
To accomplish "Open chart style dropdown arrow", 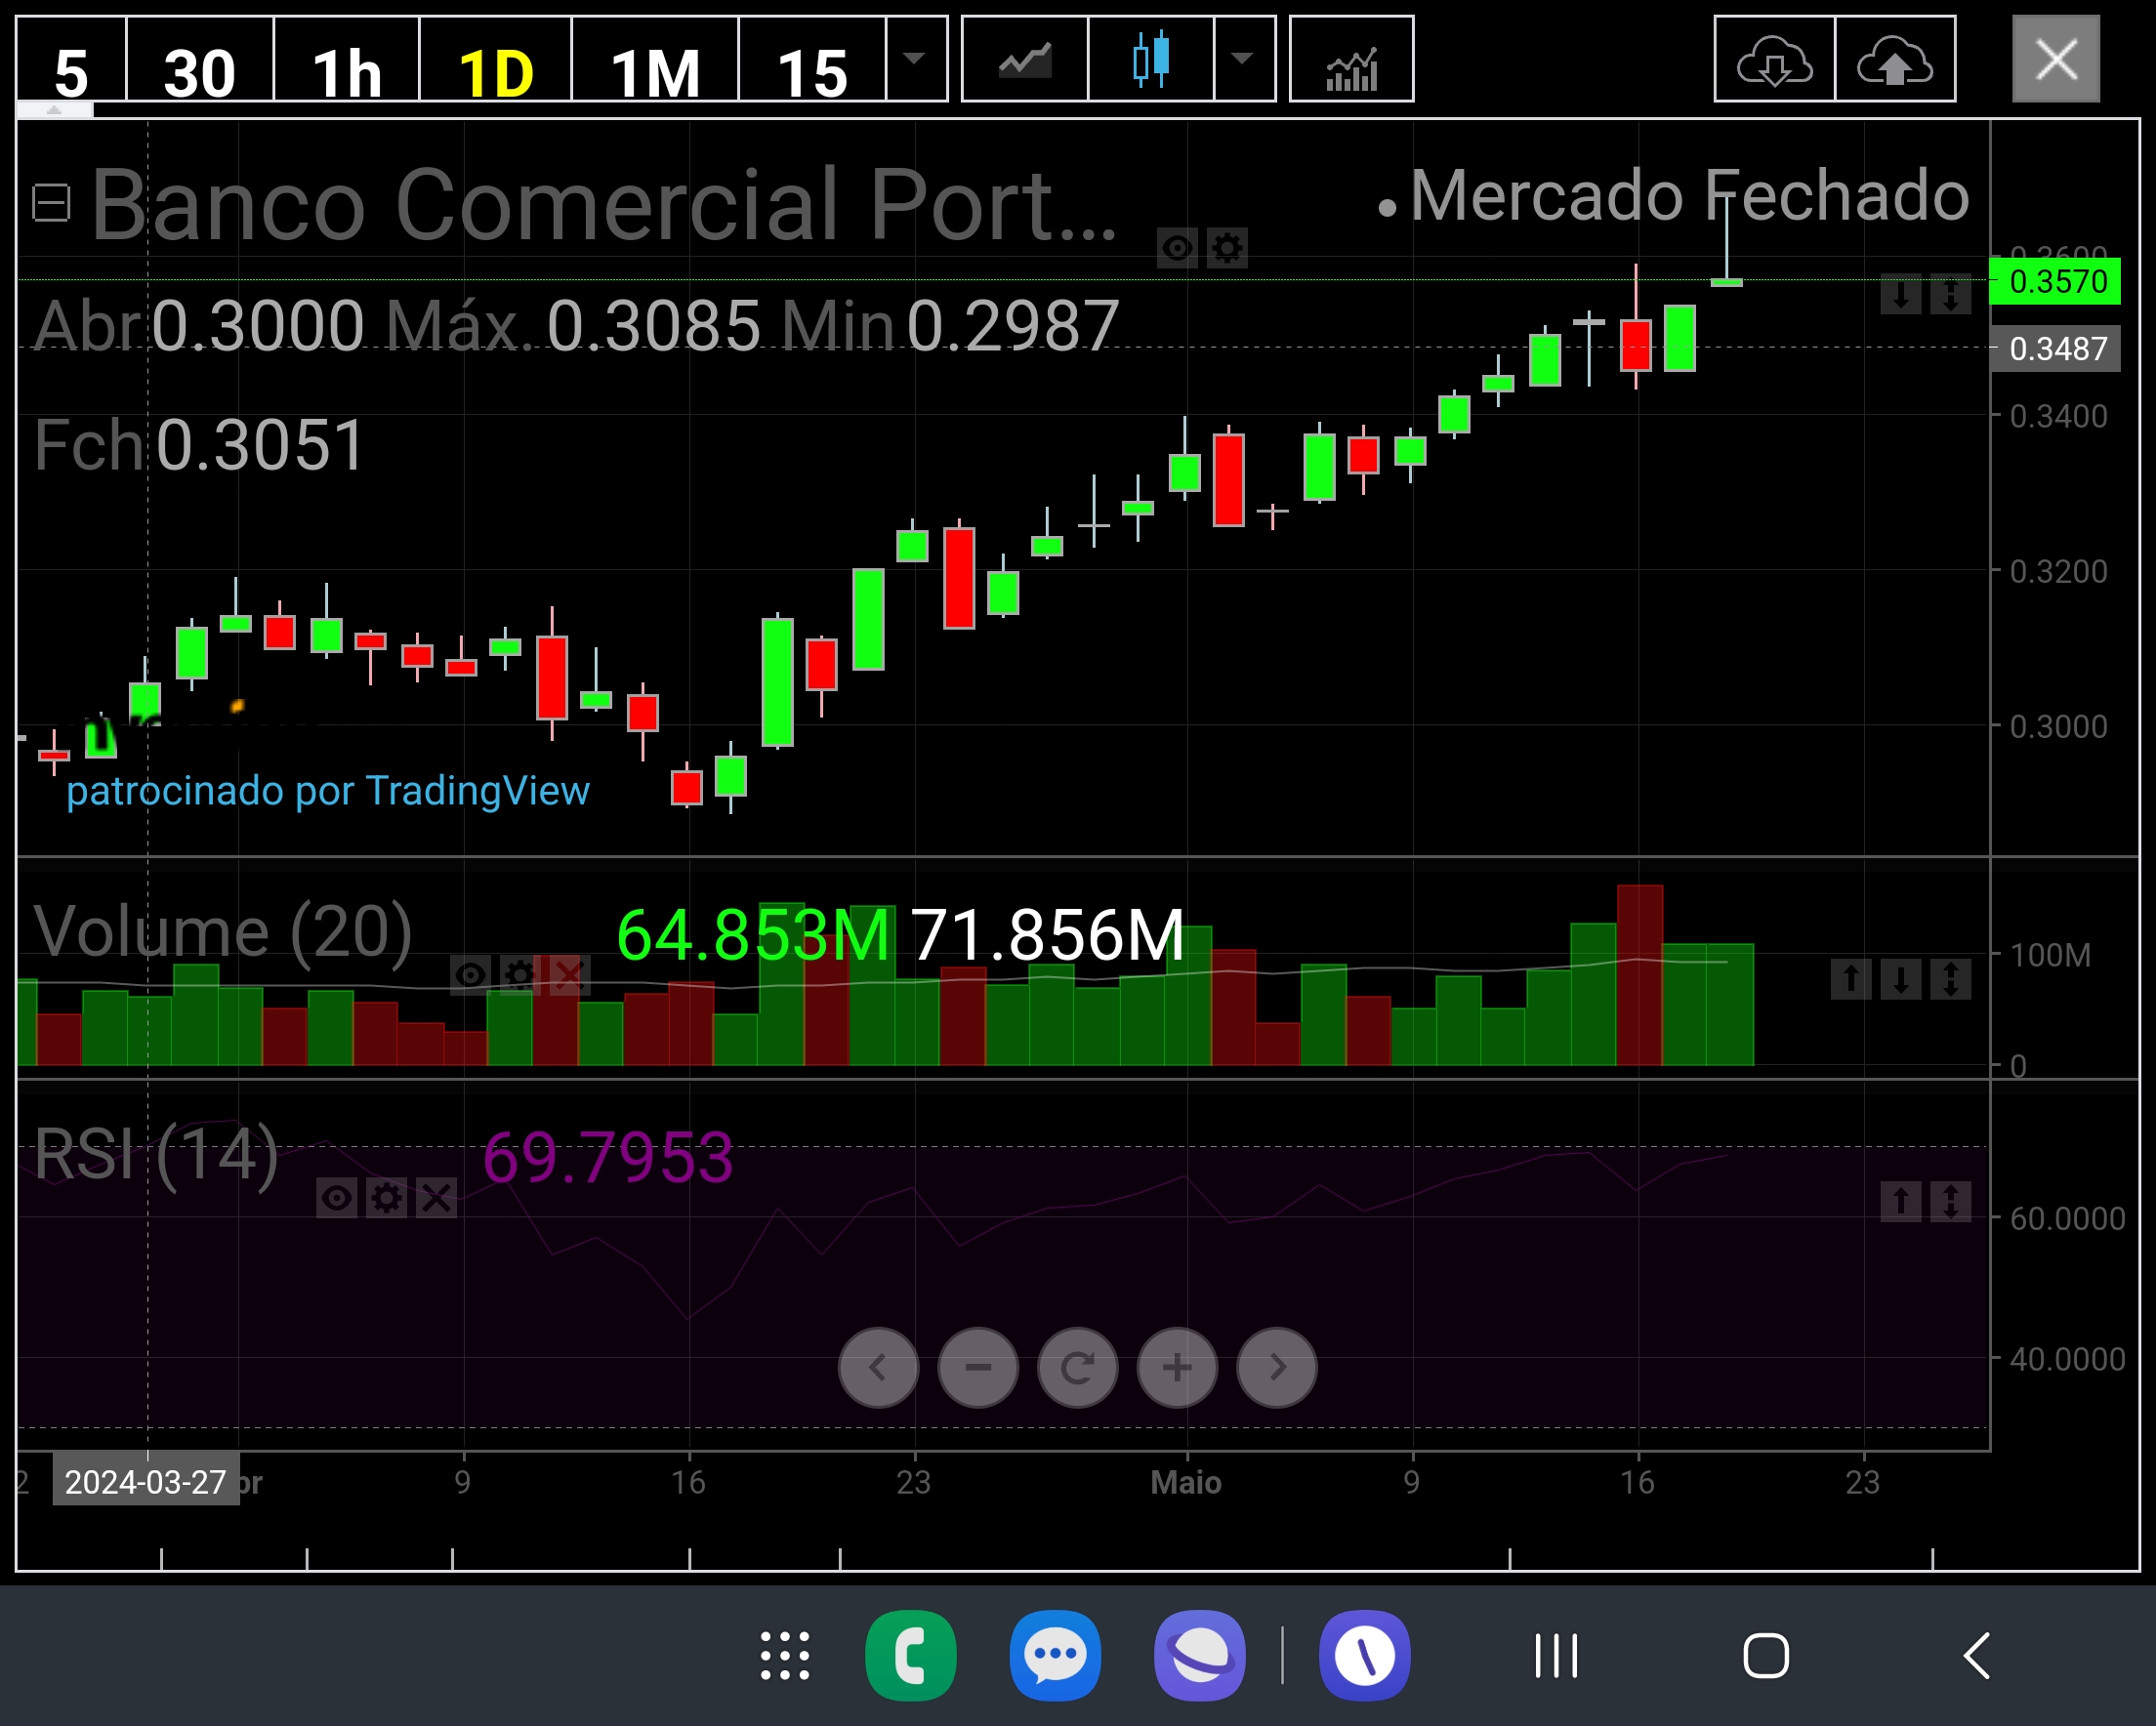I will point(1243,58).
